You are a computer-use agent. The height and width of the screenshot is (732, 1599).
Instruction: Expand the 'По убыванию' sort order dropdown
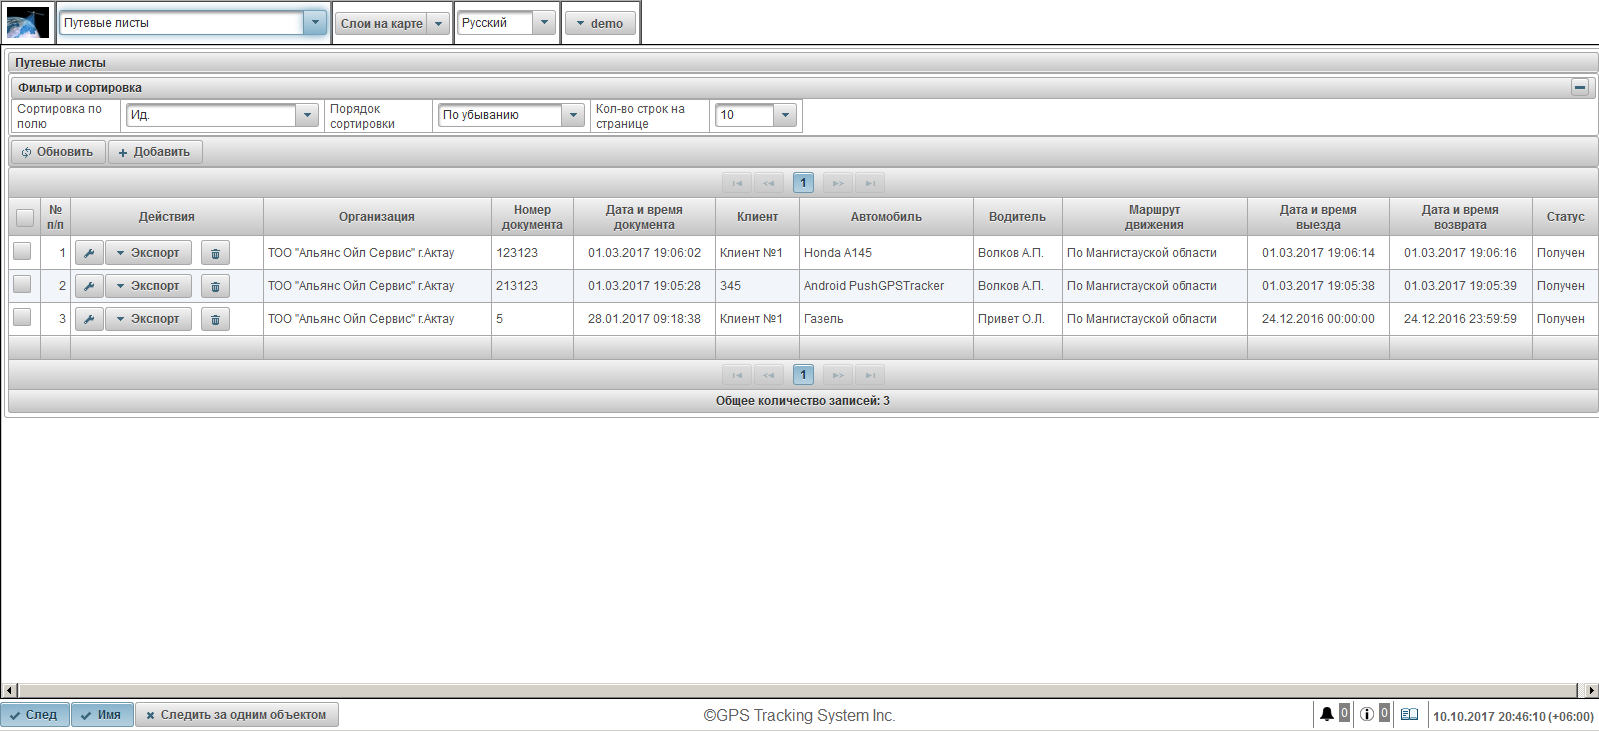point(573,115)
